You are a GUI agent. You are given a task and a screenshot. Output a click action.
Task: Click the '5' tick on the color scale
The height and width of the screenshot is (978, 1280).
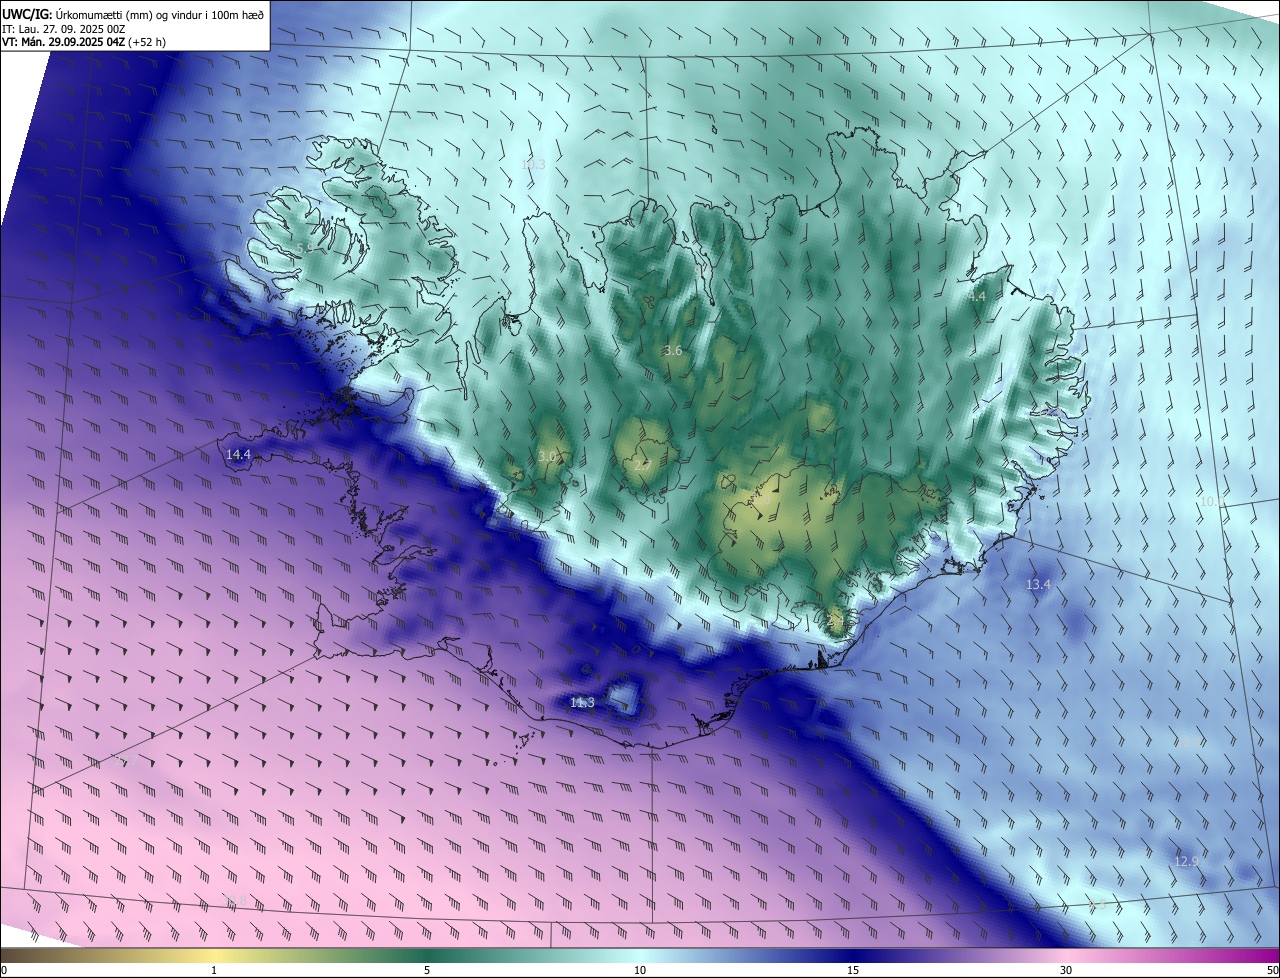[x=427, y=970]
